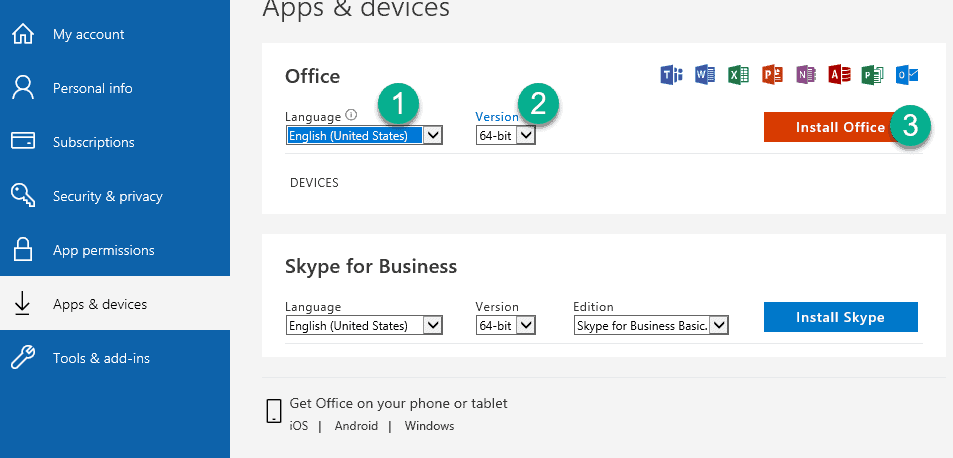Click the PowerPoint app icon
The height and width of the screenshot is (458, 953).
pos(772,75)
